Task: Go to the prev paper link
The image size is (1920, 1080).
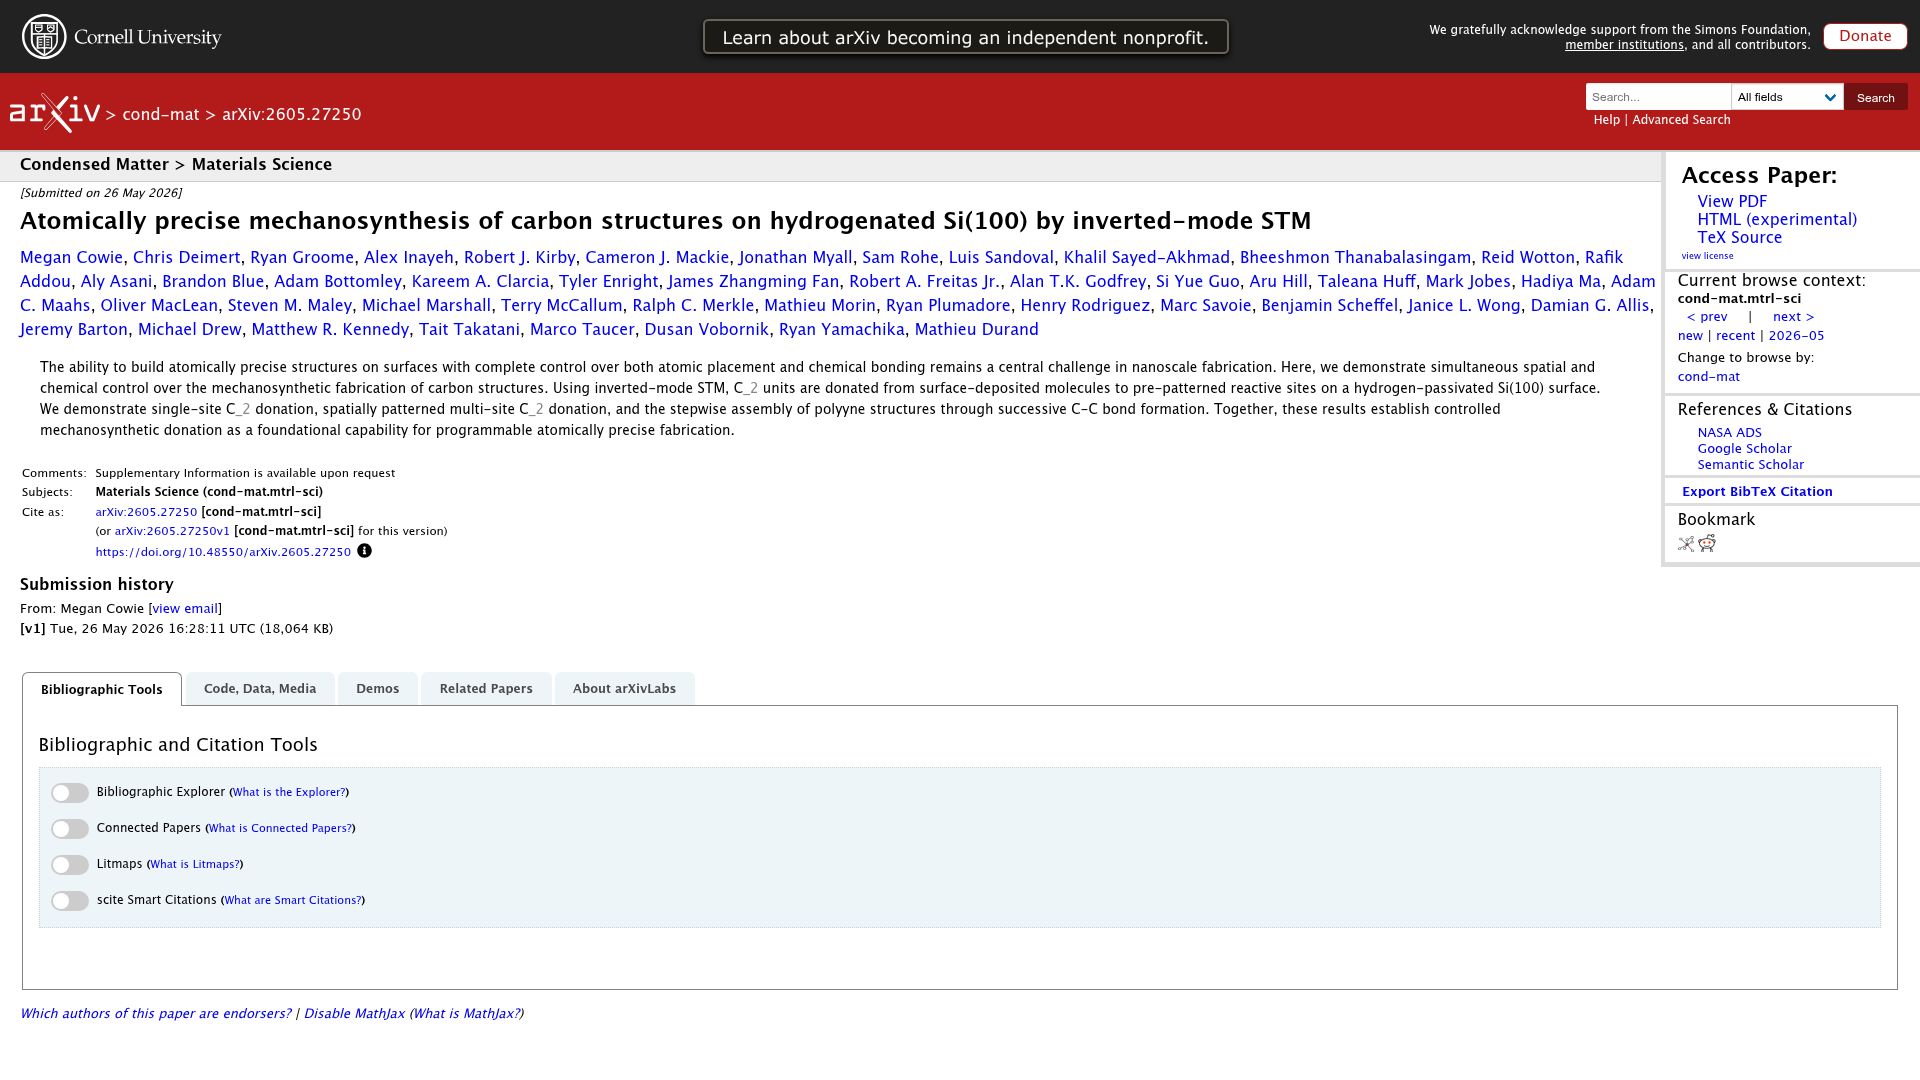Action: click(1707, 317)
